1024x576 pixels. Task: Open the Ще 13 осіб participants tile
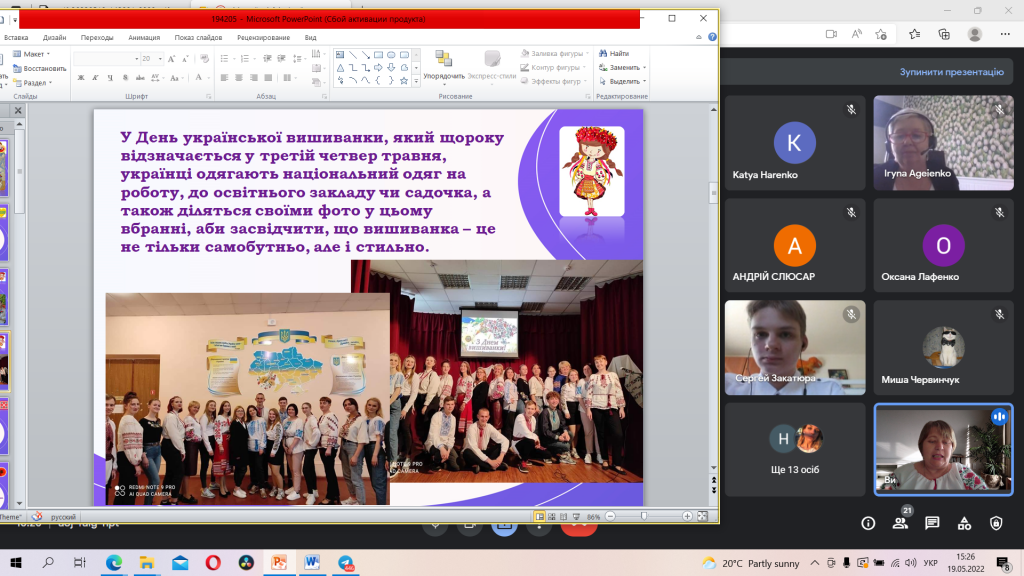pyautogui.click(x=795, y=448)
